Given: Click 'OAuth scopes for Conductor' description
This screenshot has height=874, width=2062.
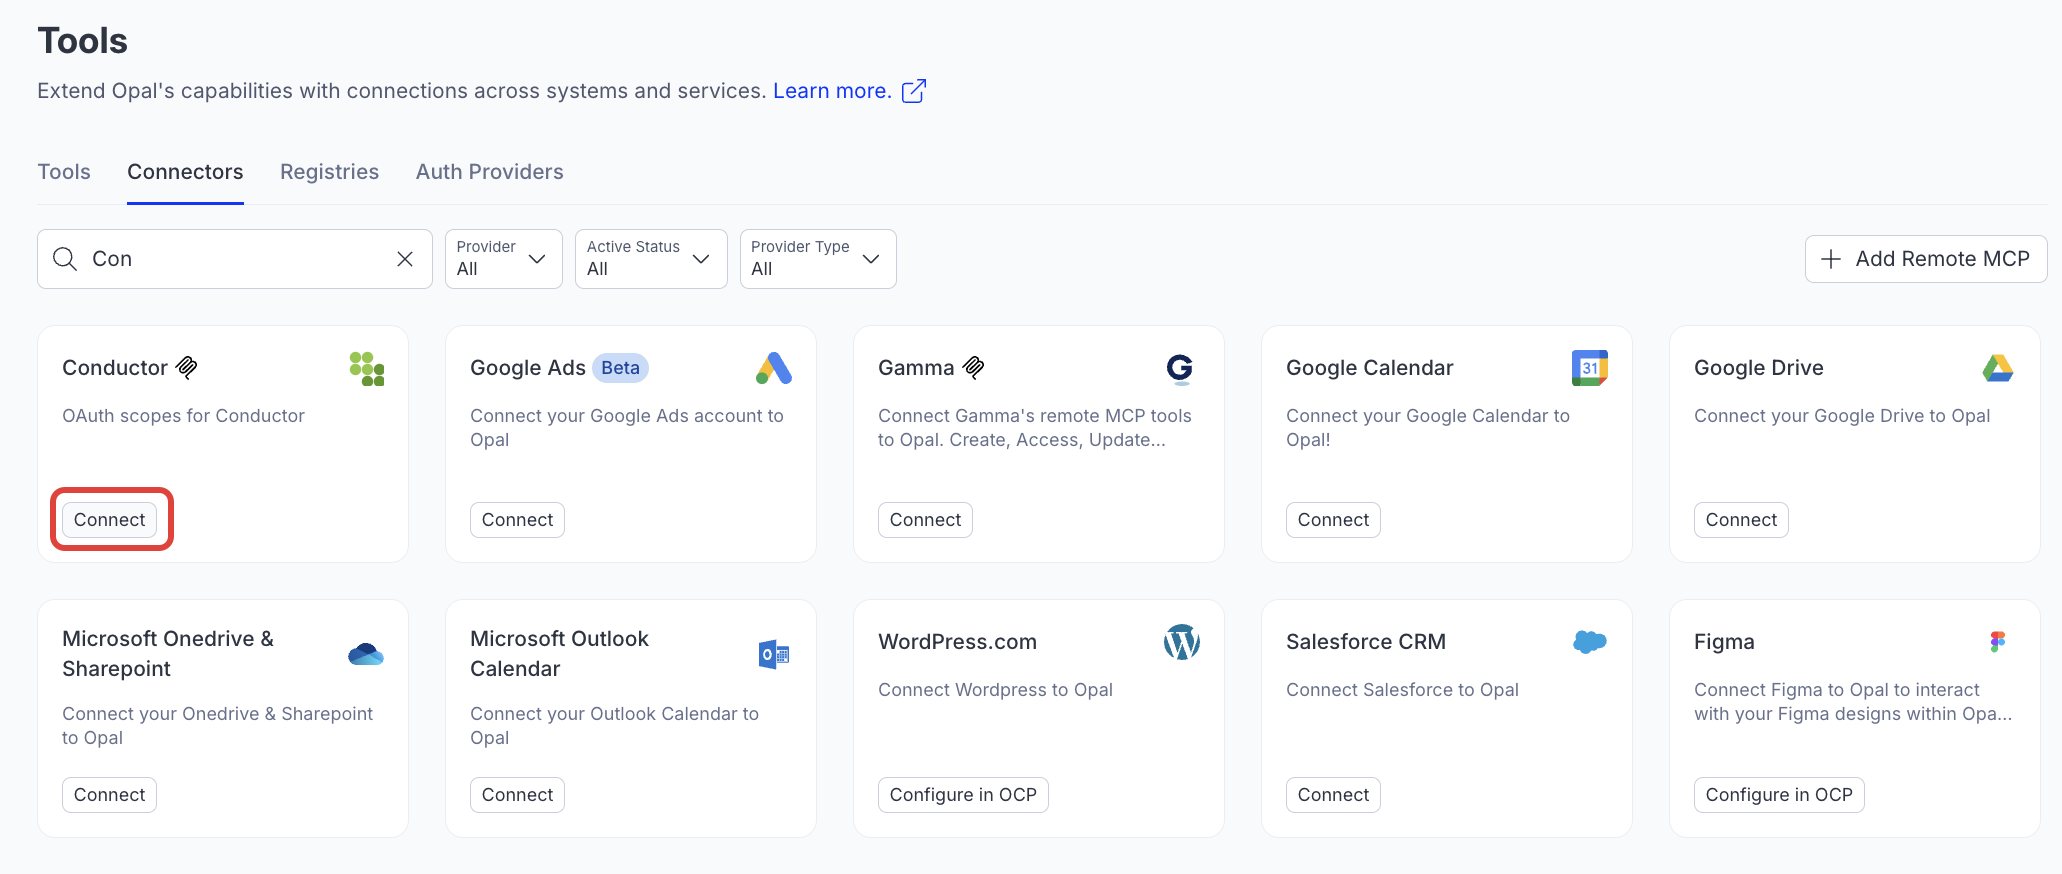Looking at the screenshot, I should 183,416.
